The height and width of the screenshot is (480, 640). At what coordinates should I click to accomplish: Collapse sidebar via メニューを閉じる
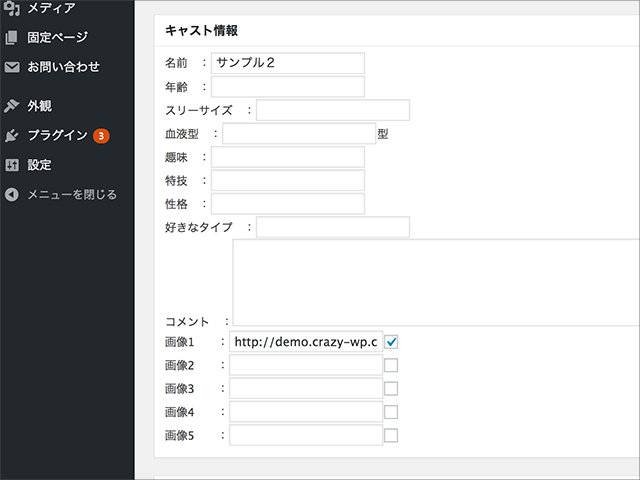point(72,194)
